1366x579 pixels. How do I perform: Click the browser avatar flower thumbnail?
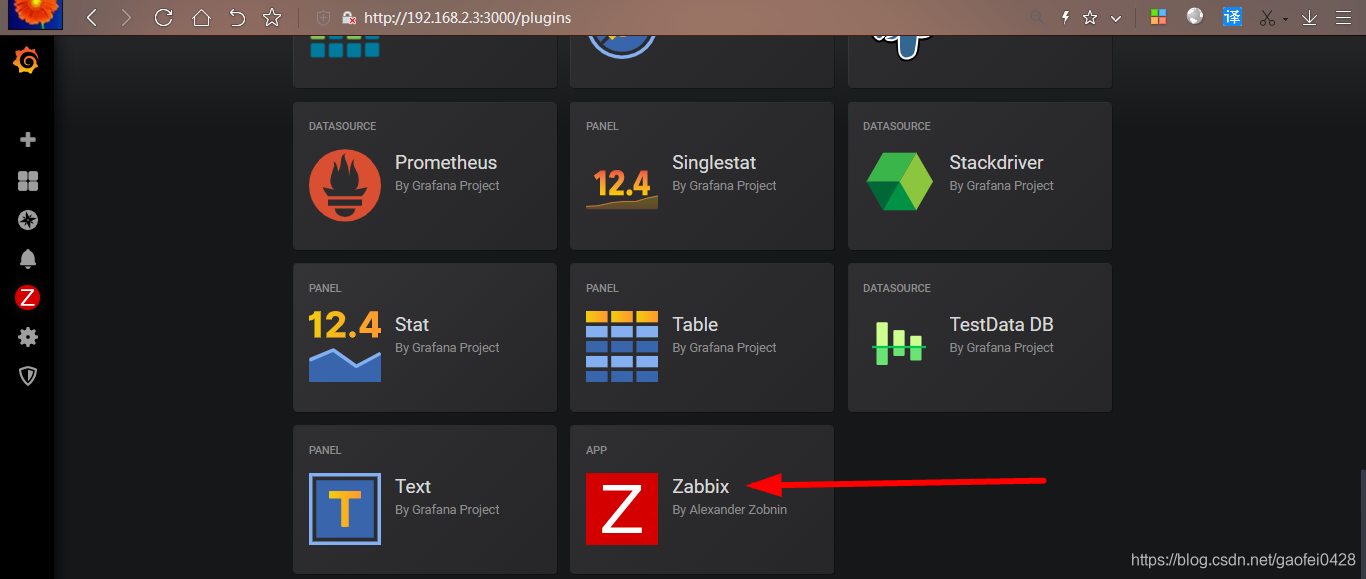coord(35,14)
